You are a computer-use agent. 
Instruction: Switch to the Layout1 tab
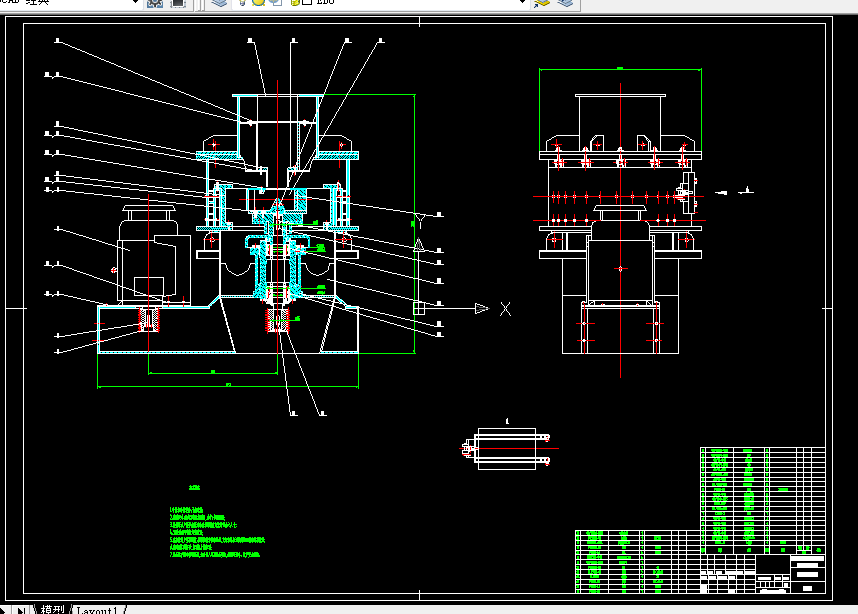pos(97,610)
